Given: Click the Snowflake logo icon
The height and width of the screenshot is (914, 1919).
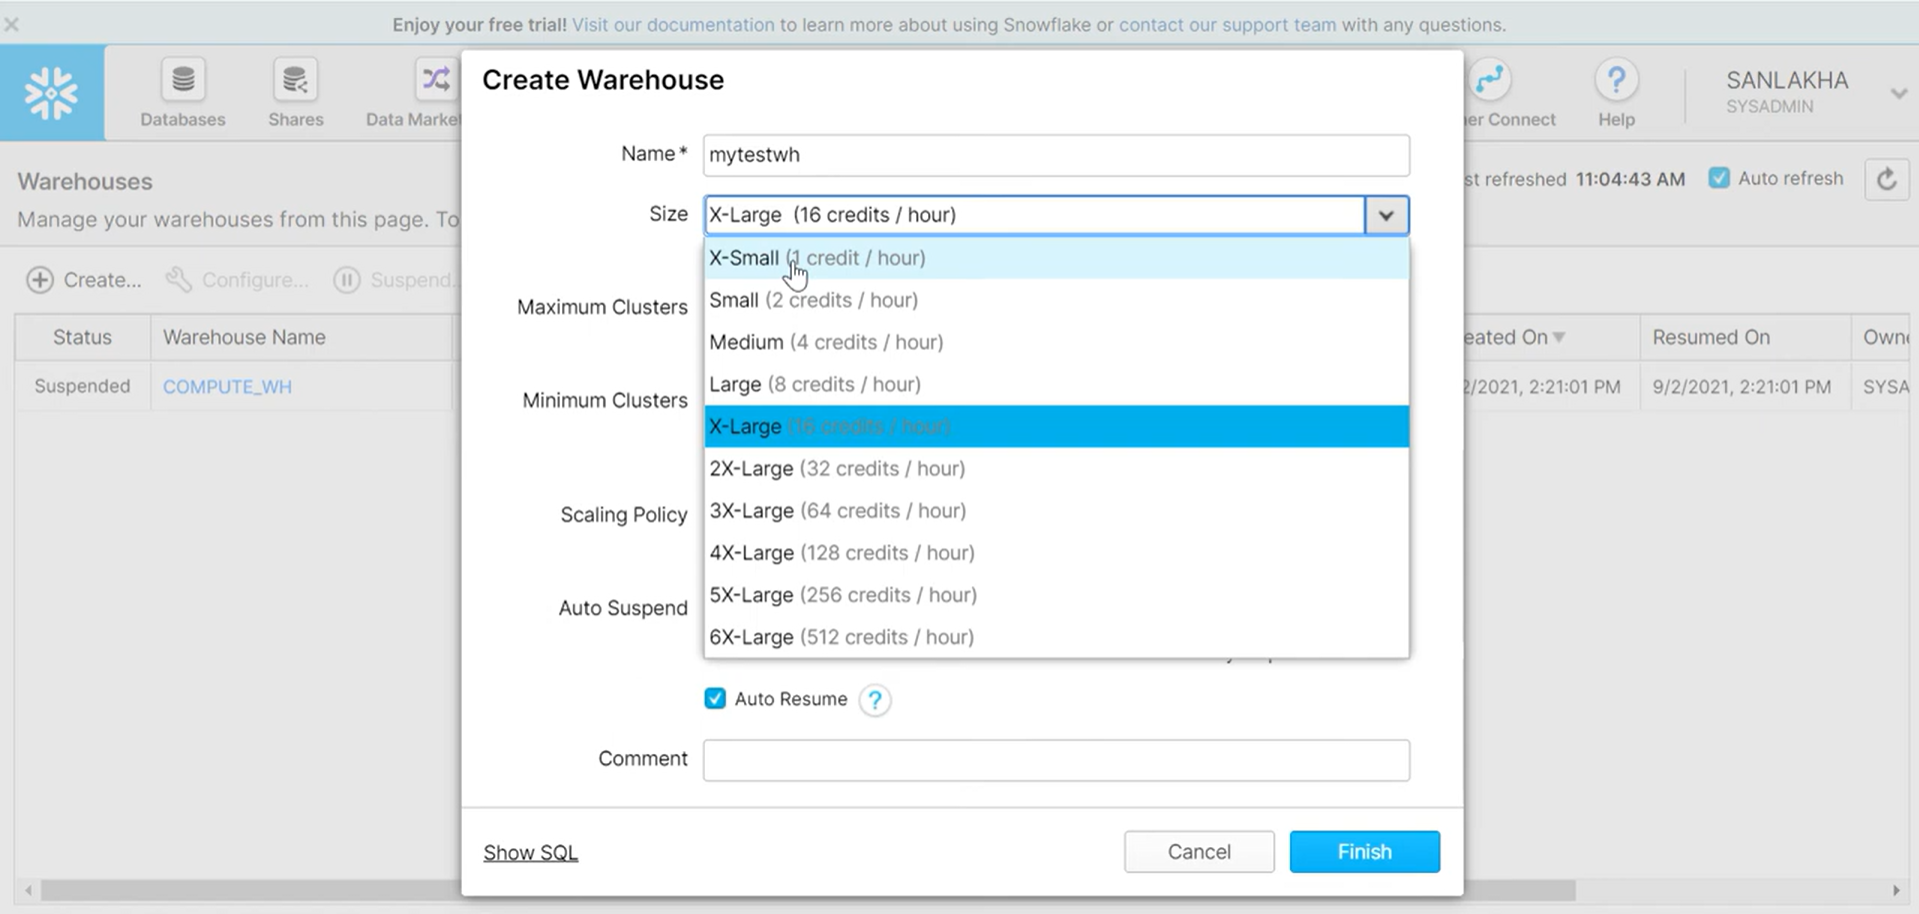Looking at the screenshot, I should pyautogui.click(x=51, y=93).
